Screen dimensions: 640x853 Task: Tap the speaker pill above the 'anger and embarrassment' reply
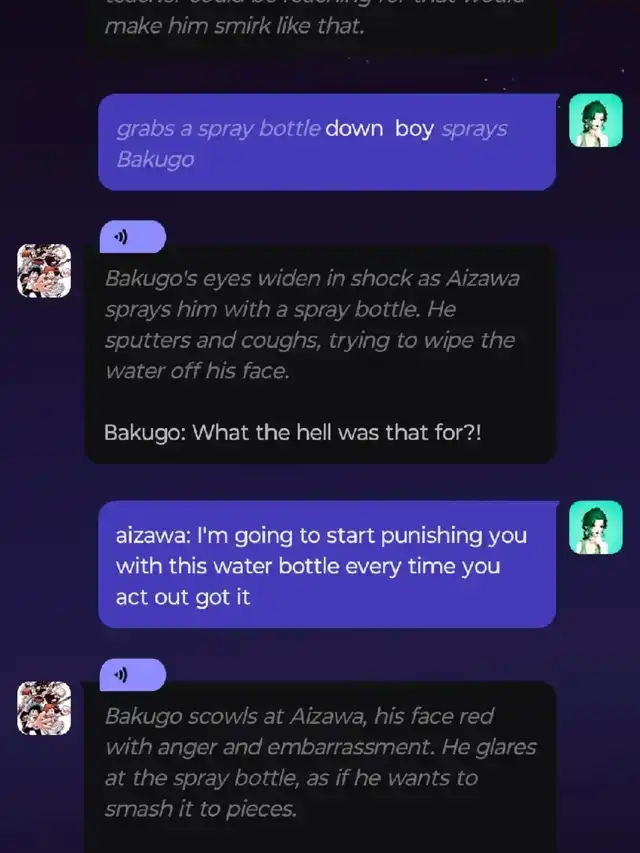tap(132, 675)
